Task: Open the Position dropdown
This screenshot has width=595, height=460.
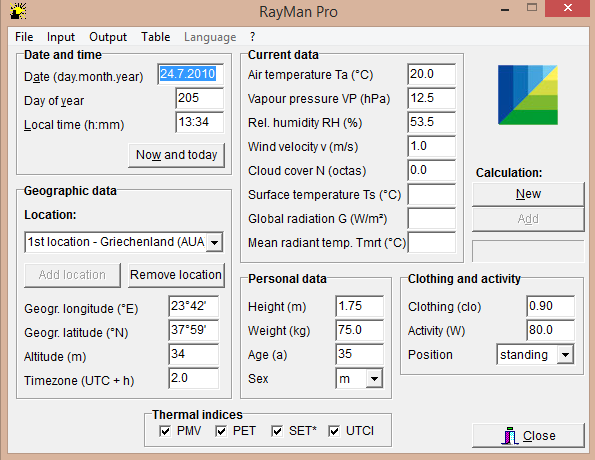Action: click(565, 355)
